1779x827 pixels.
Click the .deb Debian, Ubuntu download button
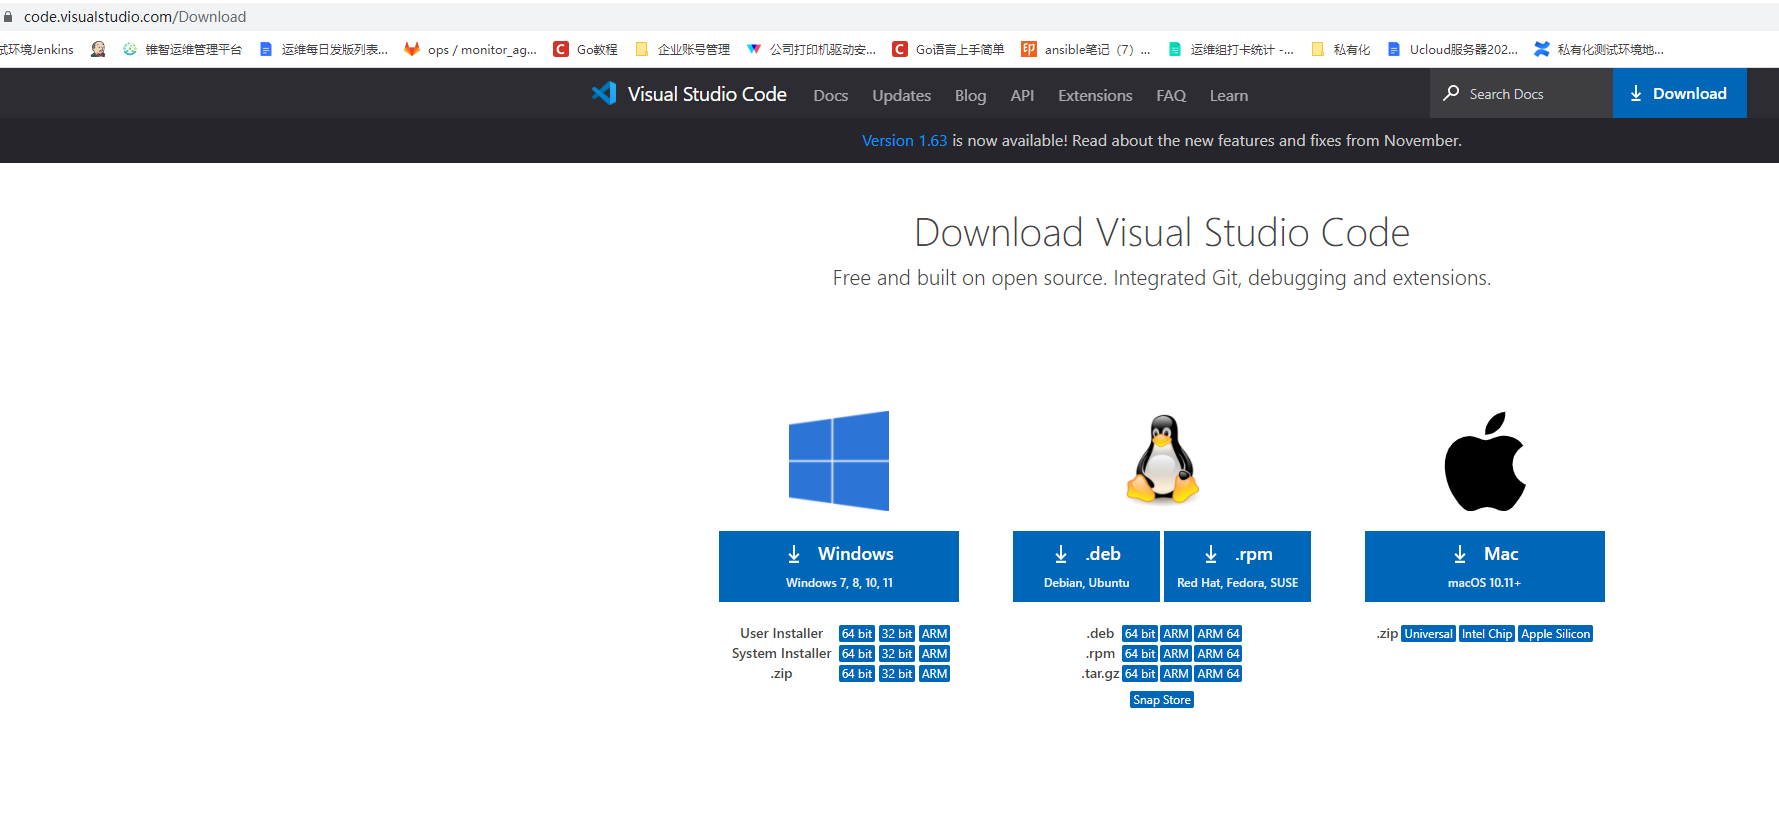point(1086,566)
